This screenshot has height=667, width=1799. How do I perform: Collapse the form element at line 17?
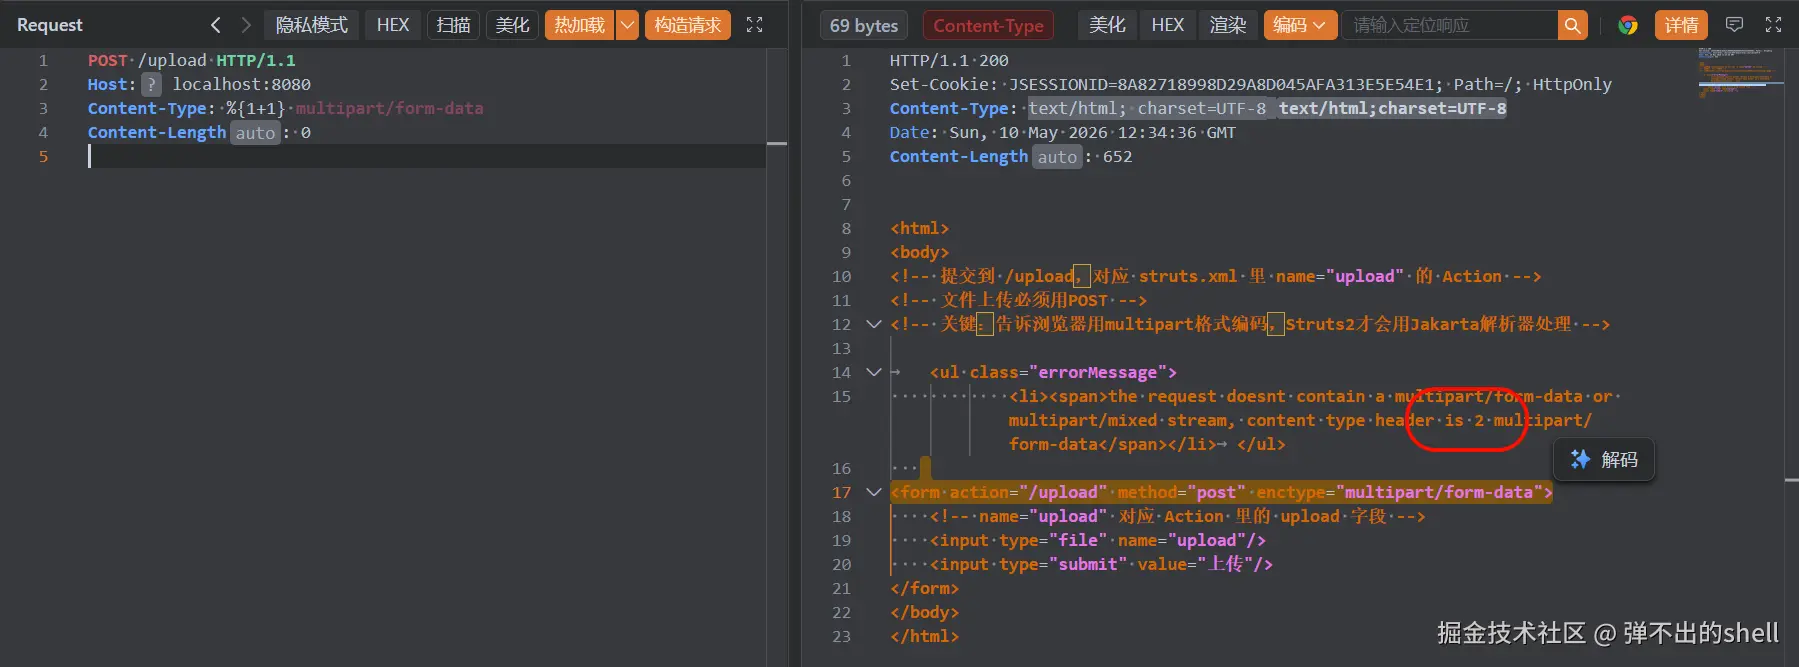pyautogui.click(x=873, y=492)
